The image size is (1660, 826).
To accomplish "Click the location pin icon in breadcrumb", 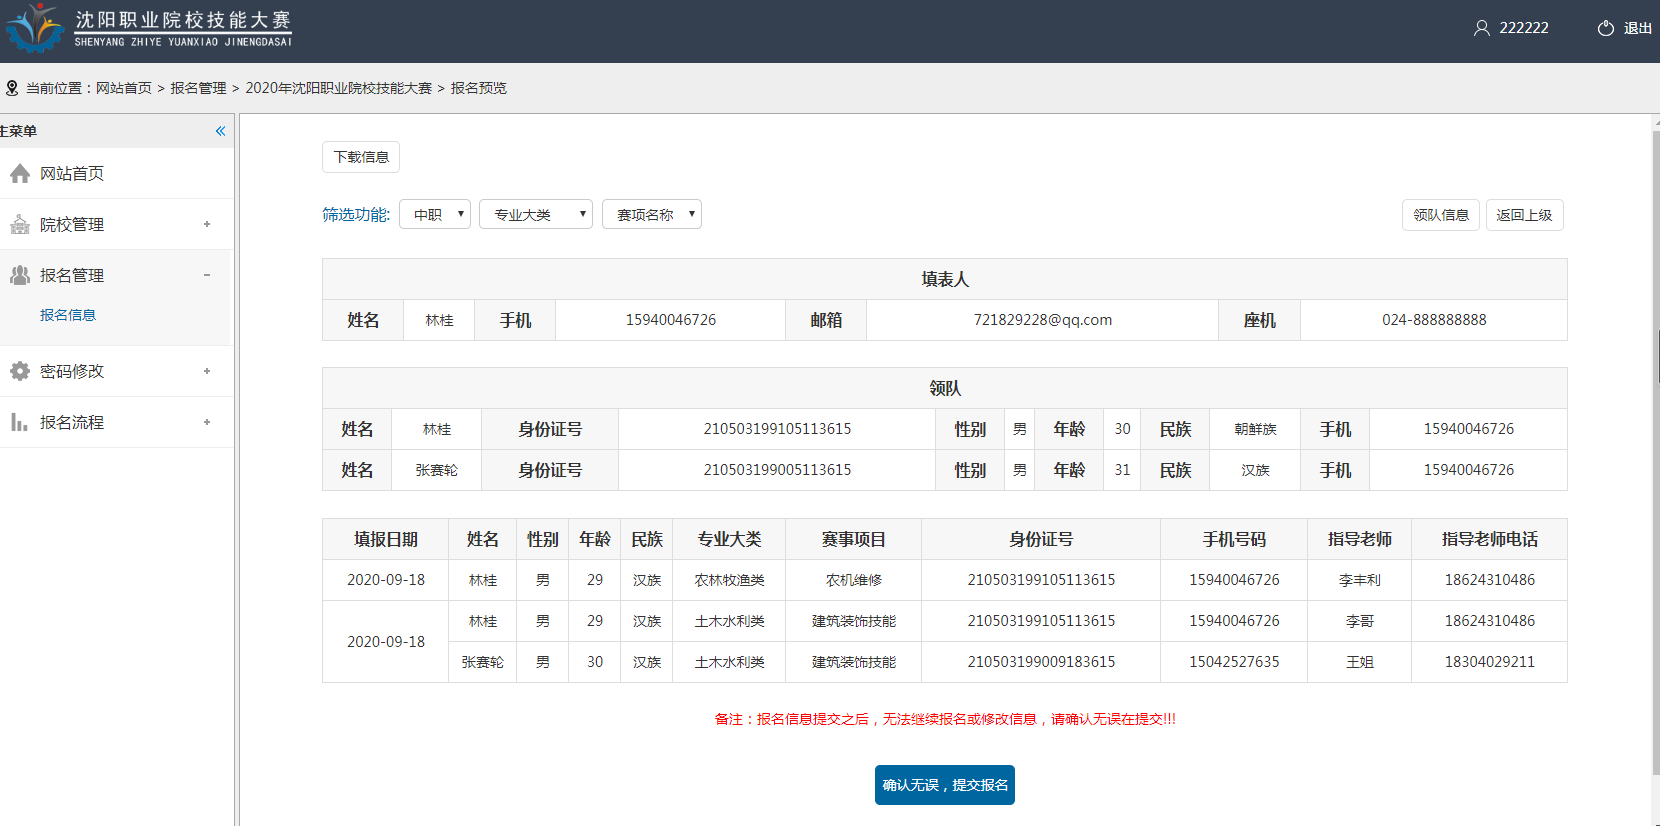I will (x=12, y=88).
